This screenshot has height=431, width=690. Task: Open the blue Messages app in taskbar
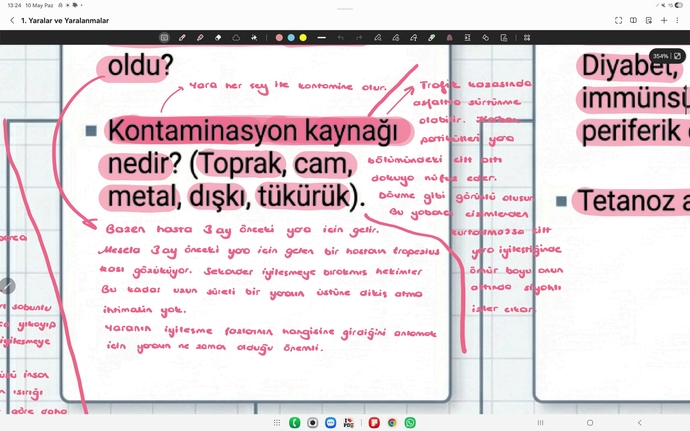pyautogui.click(x=330, y=423)
